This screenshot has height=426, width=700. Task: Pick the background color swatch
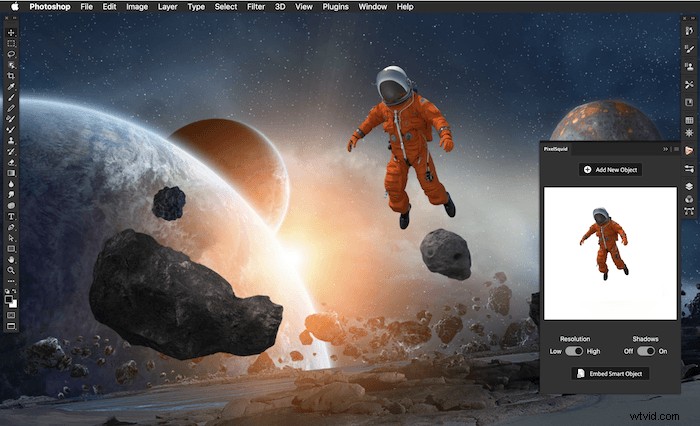point(14,305)
